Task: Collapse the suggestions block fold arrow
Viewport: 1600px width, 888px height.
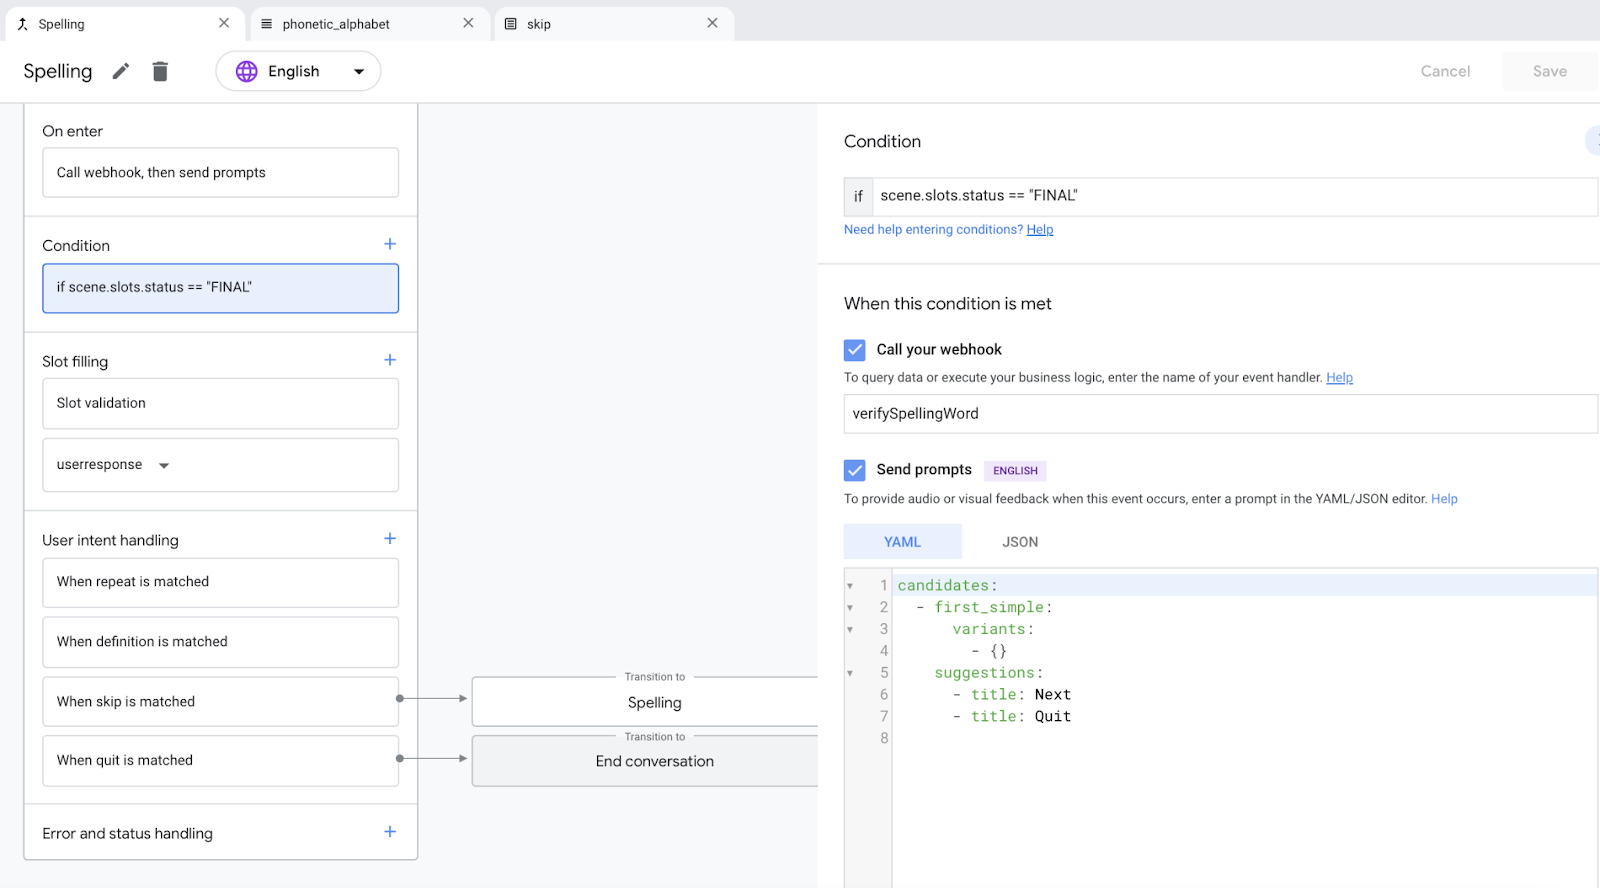Action: [850, 673]
